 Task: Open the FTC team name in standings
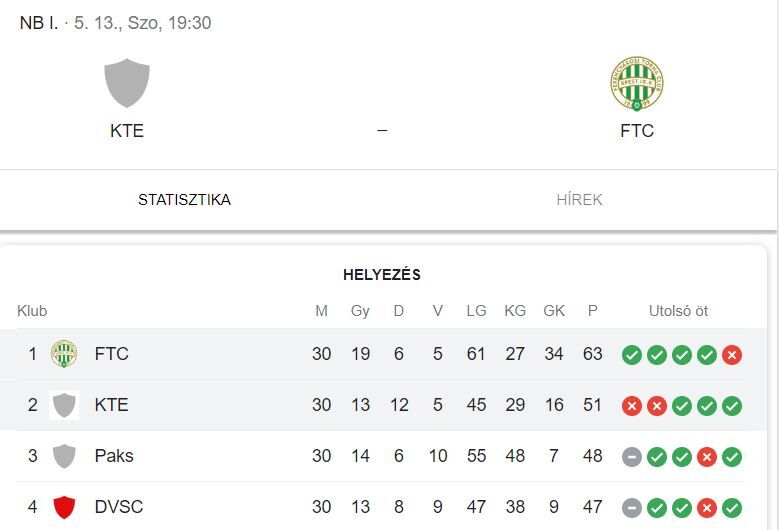(x=112, y=354)
